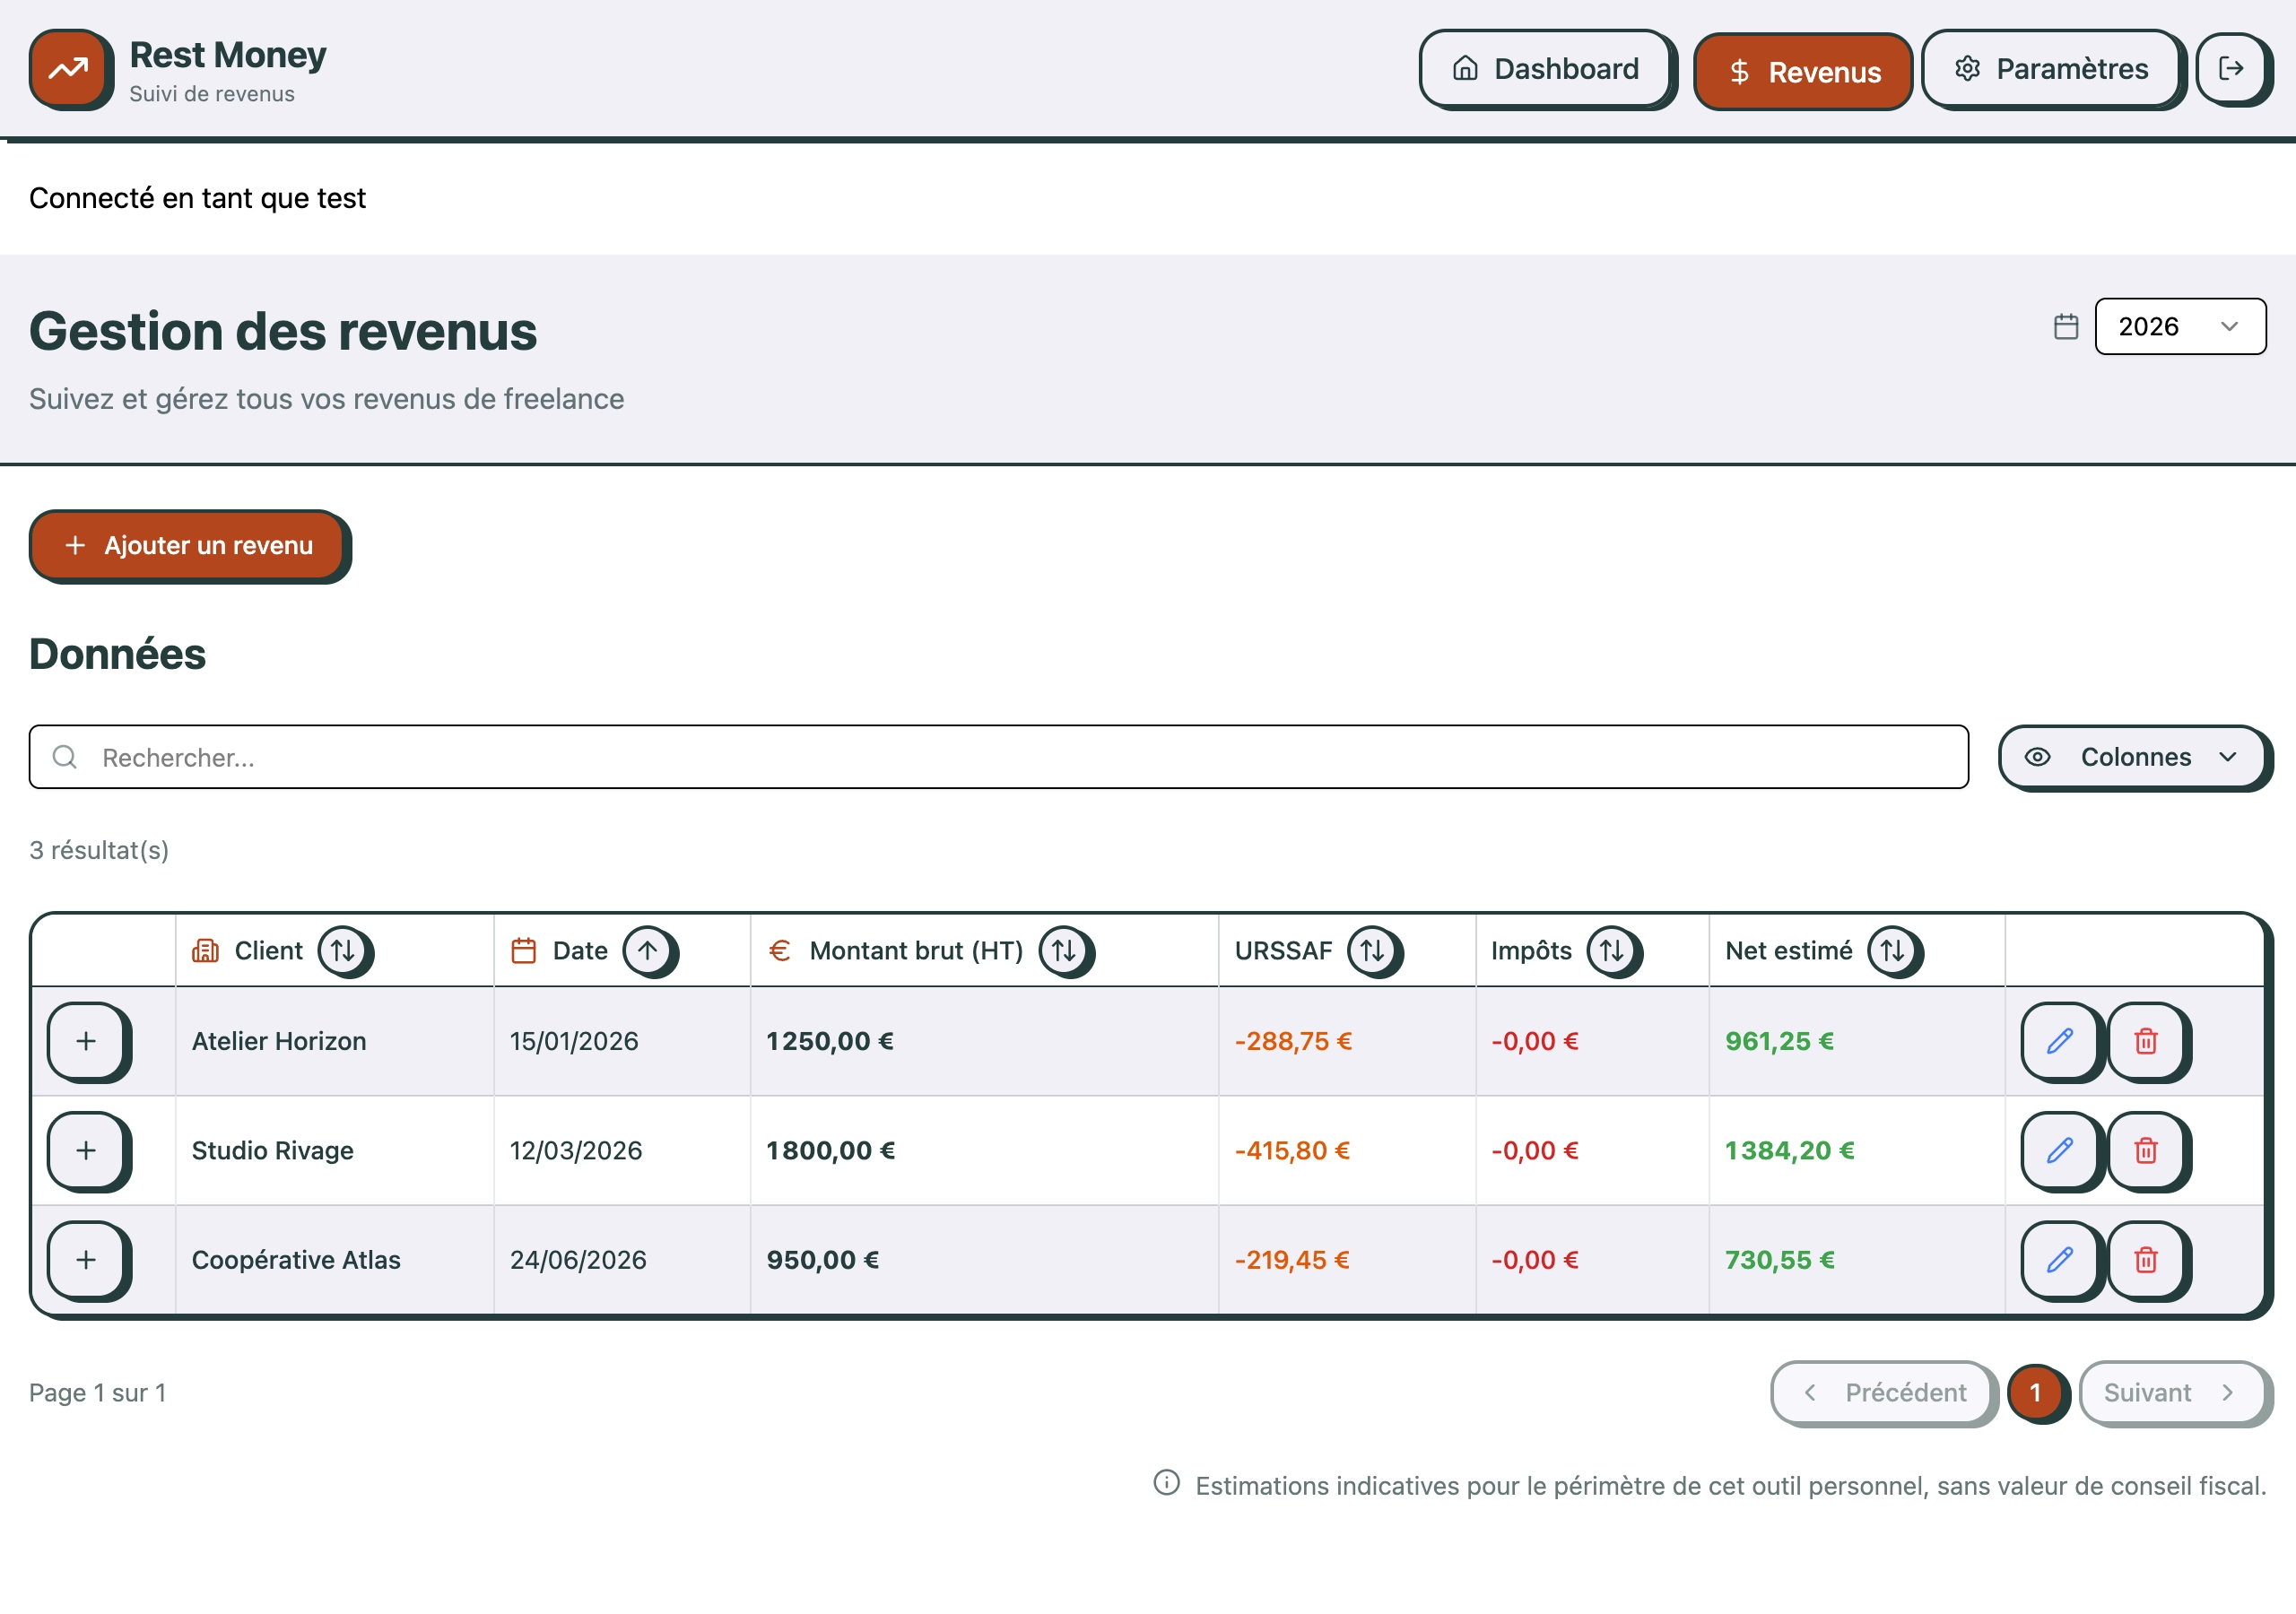This screenshot has width=2296, height=1614.
Task: Click the -415,80 € URSSAF value
Action: [x=1292, y=1150]
